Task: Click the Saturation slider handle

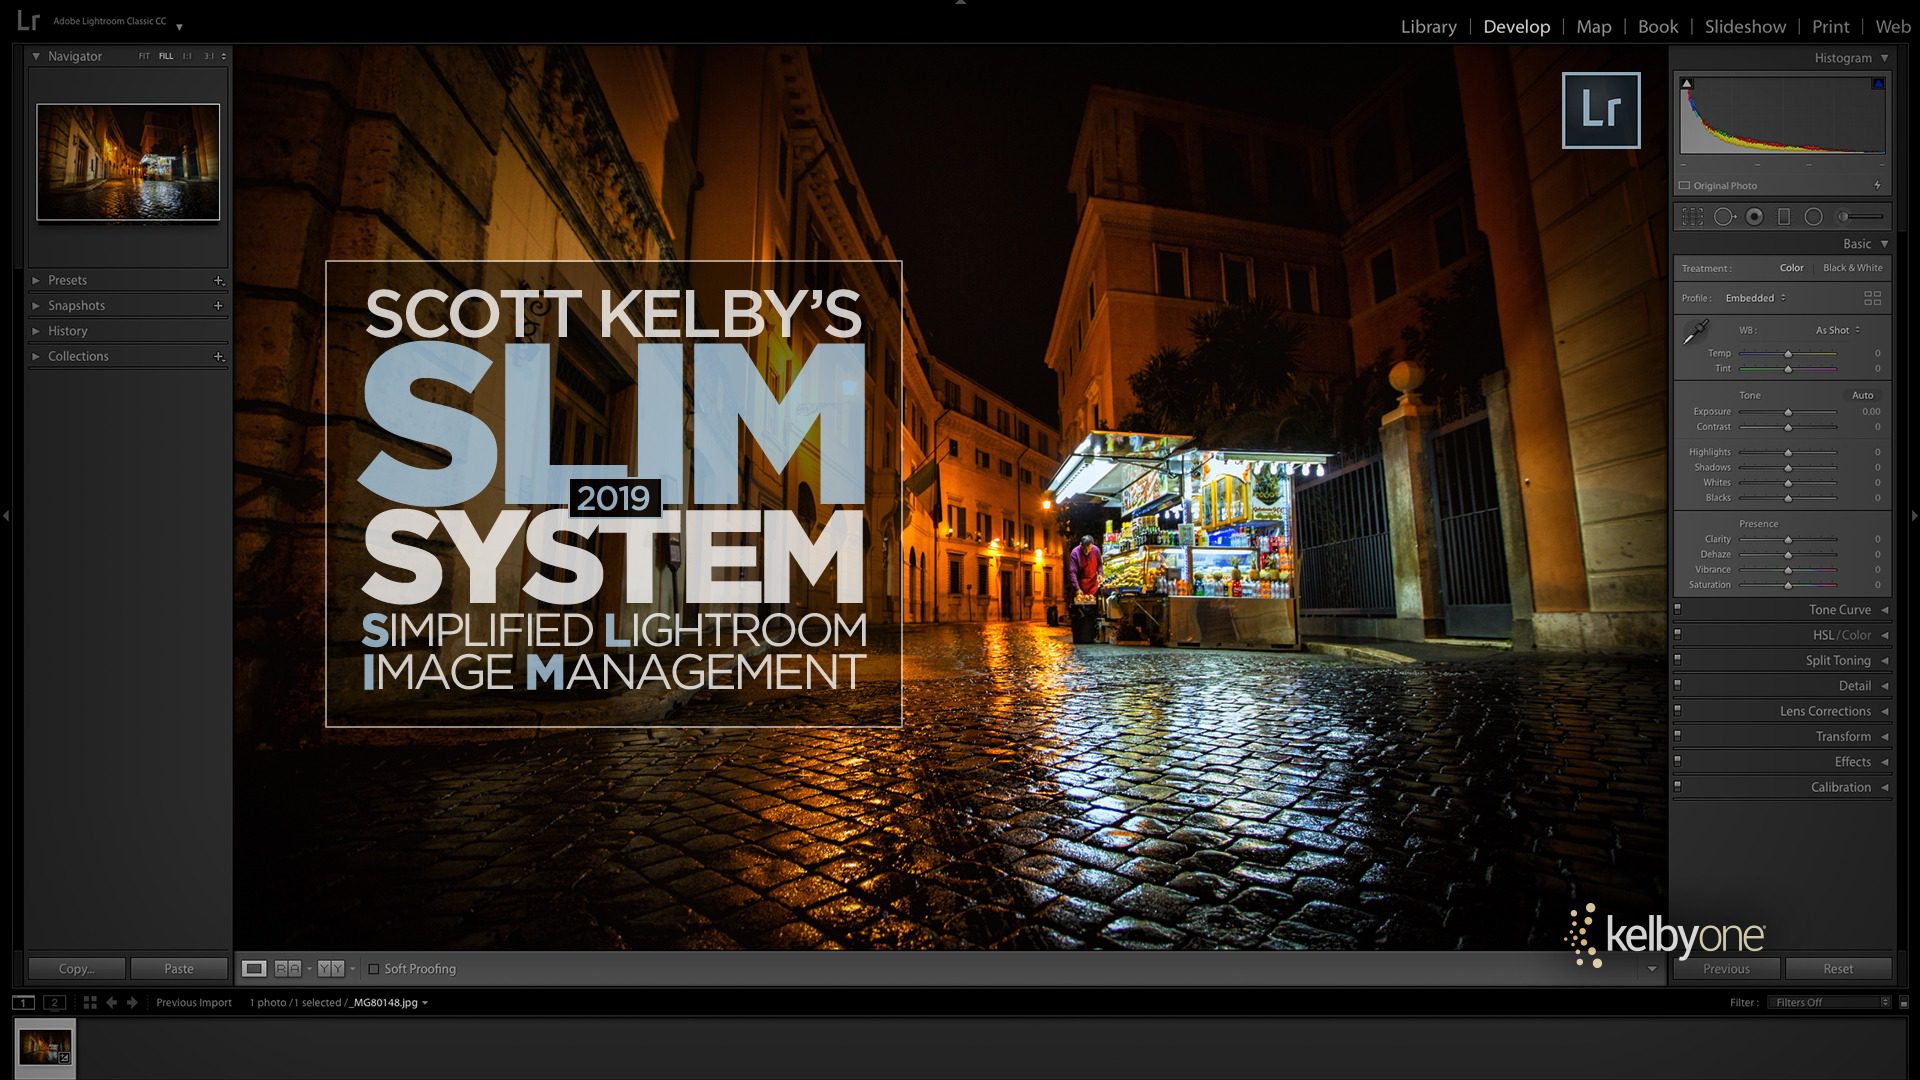Action: click(1788, 585)
